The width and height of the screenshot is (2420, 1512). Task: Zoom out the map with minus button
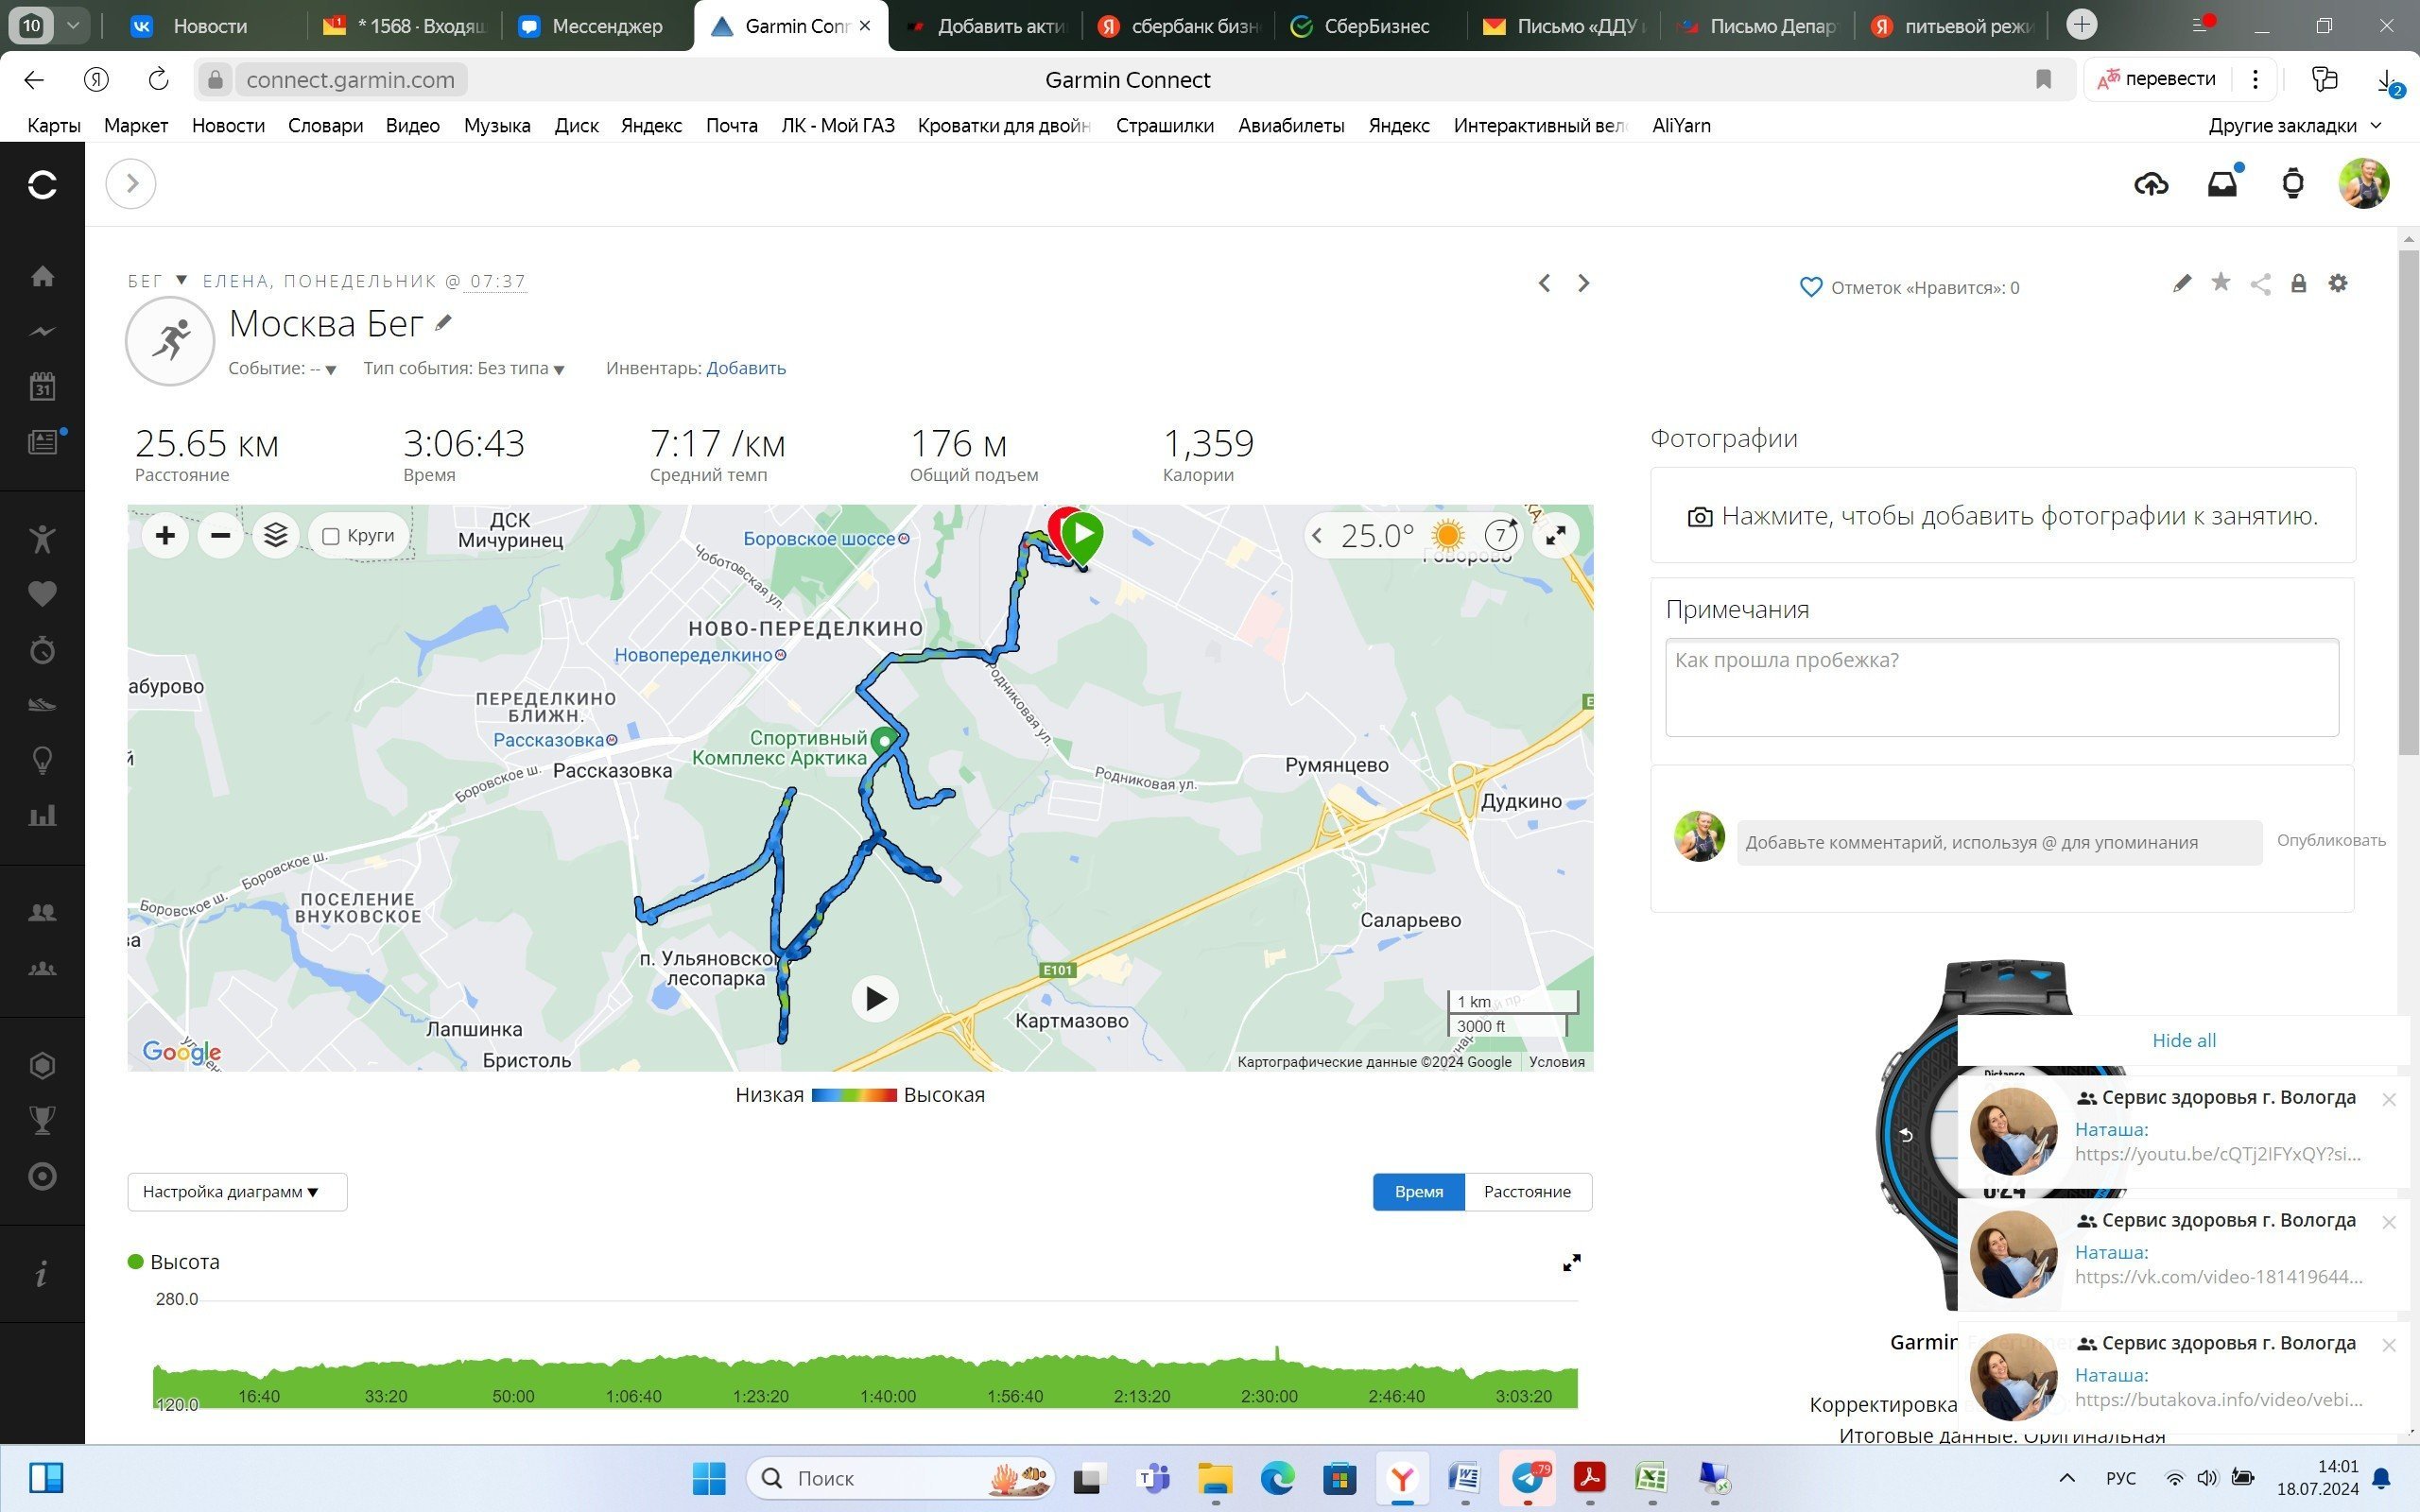220,536
